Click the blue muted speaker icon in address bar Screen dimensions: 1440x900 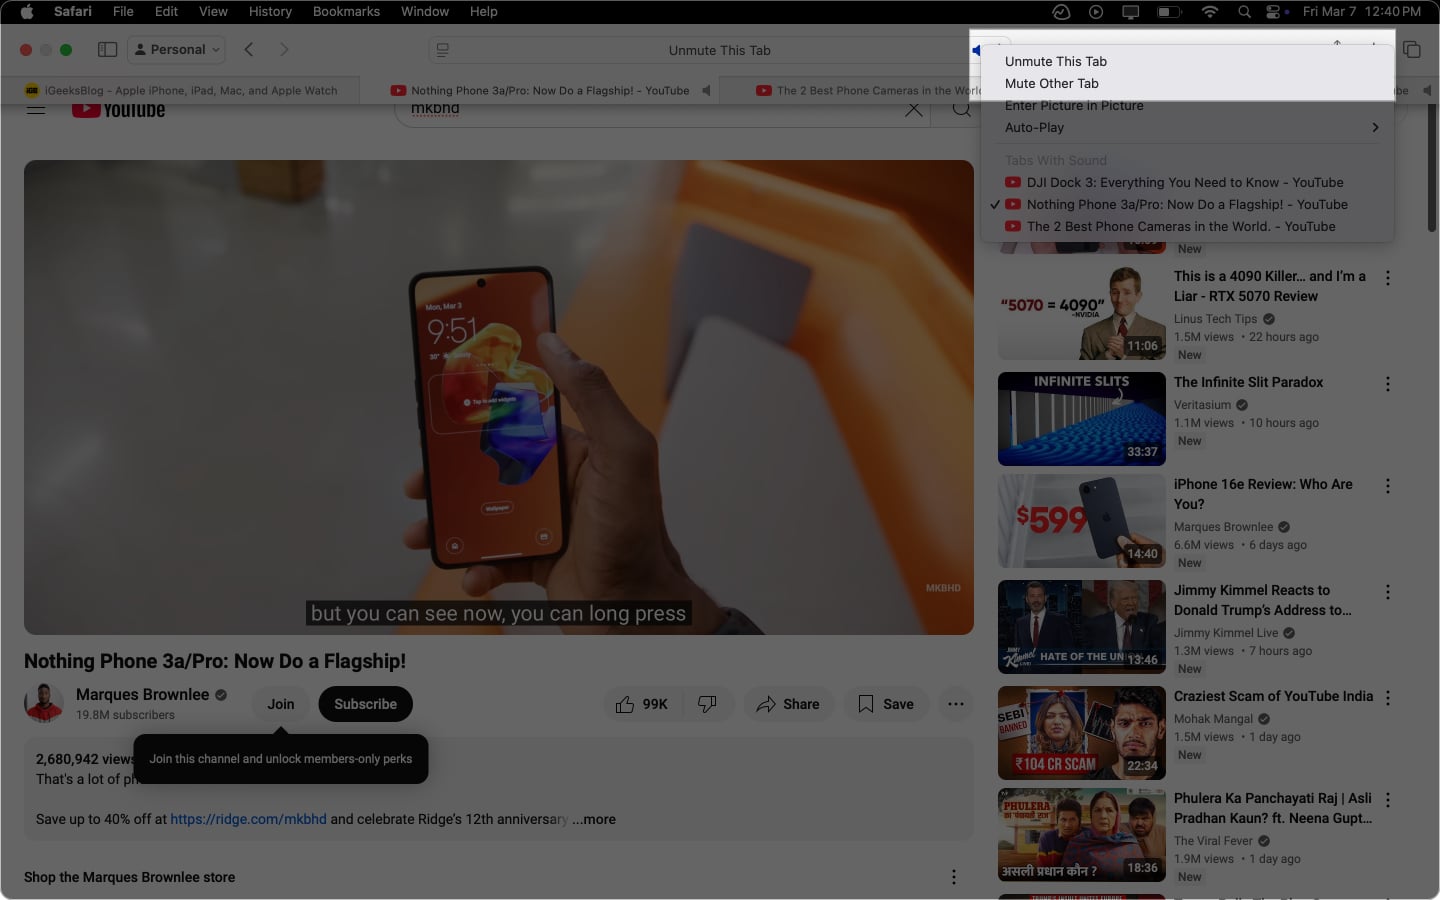pyautogui.click(x=978, y=50)
